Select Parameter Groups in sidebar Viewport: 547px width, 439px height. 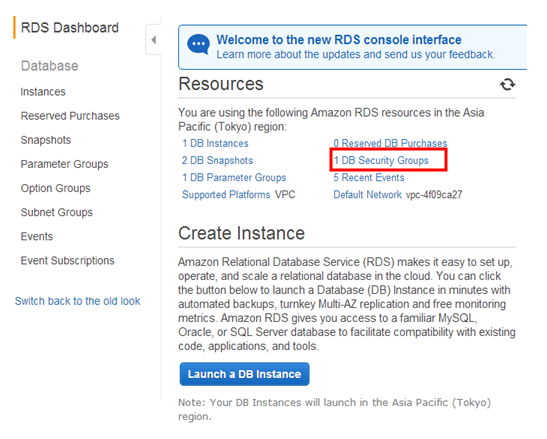65,164
